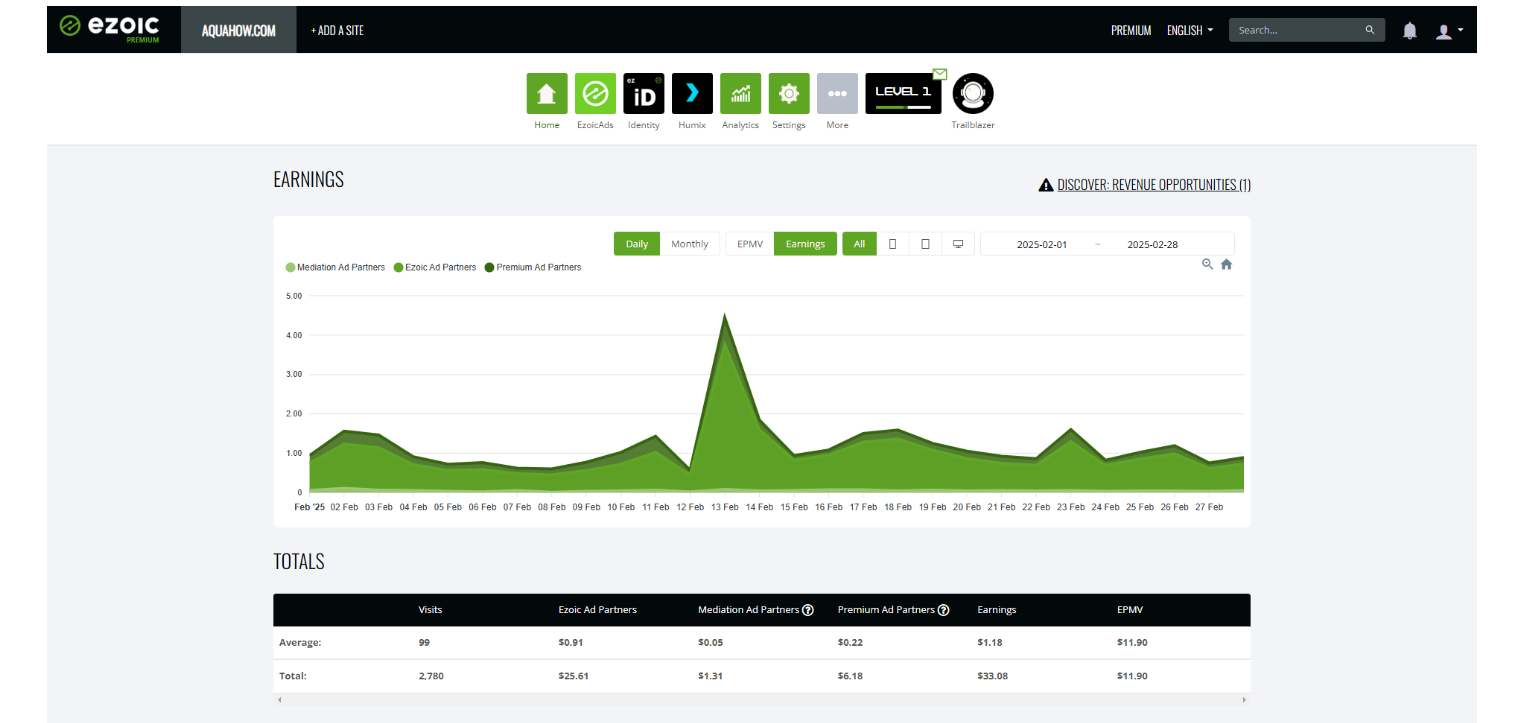Click the notifications bell icon

1410,30
